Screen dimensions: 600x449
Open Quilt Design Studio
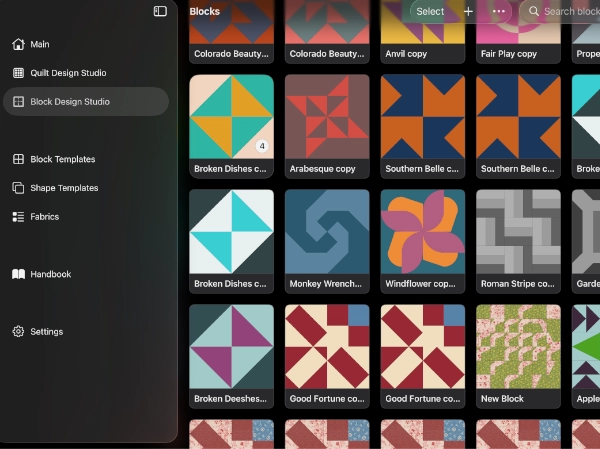86,73
